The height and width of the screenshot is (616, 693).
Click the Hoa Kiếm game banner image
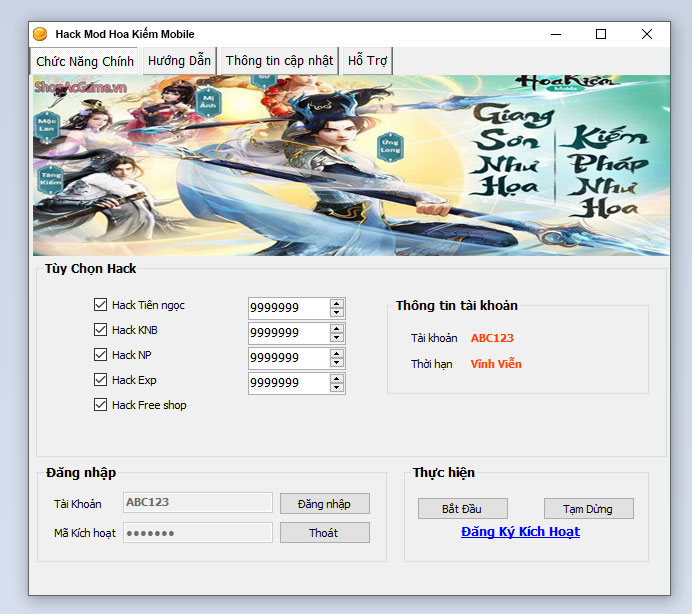(x=351, y=165)
